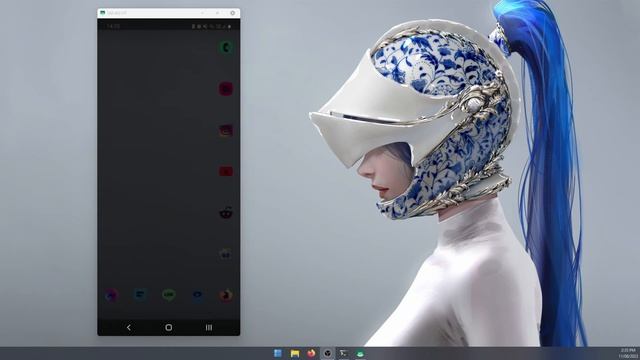640x360 pixels.
Task: Close the phone mirror window
Action: [x=233, y=13]
